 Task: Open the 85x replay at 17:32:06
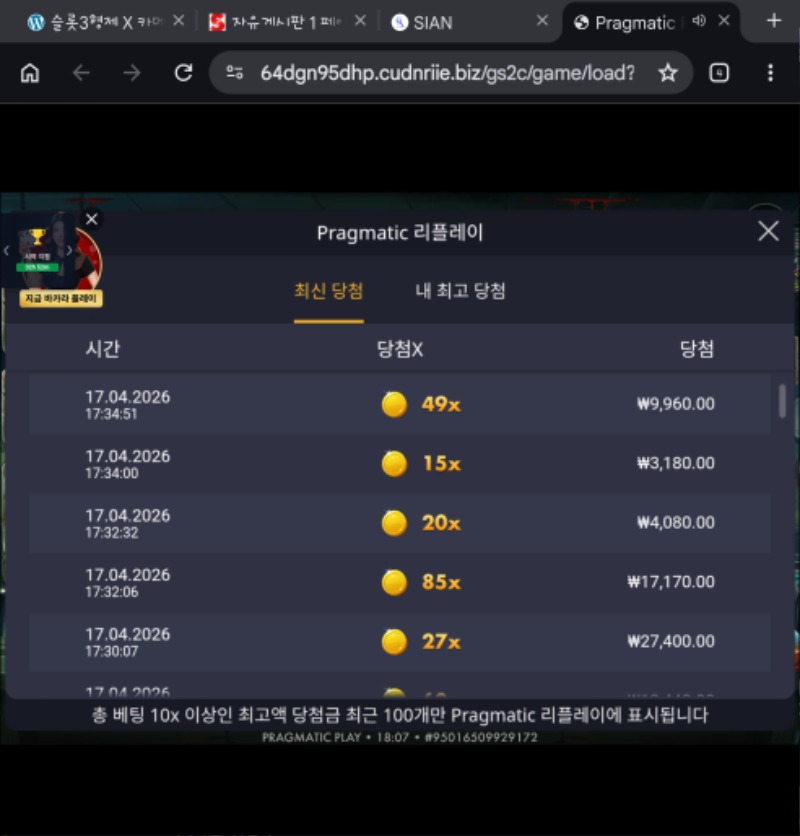(400, 582)
